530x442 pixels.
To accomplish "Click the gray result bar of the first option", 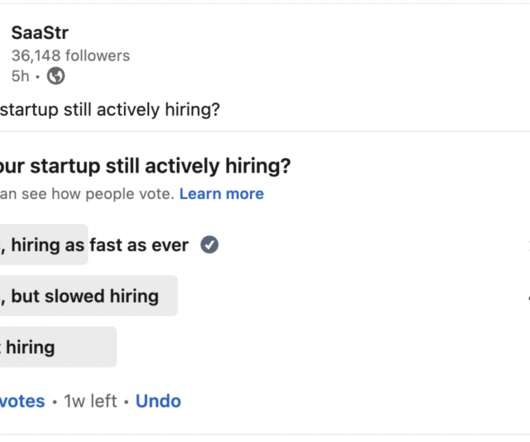I will (44, 244).
